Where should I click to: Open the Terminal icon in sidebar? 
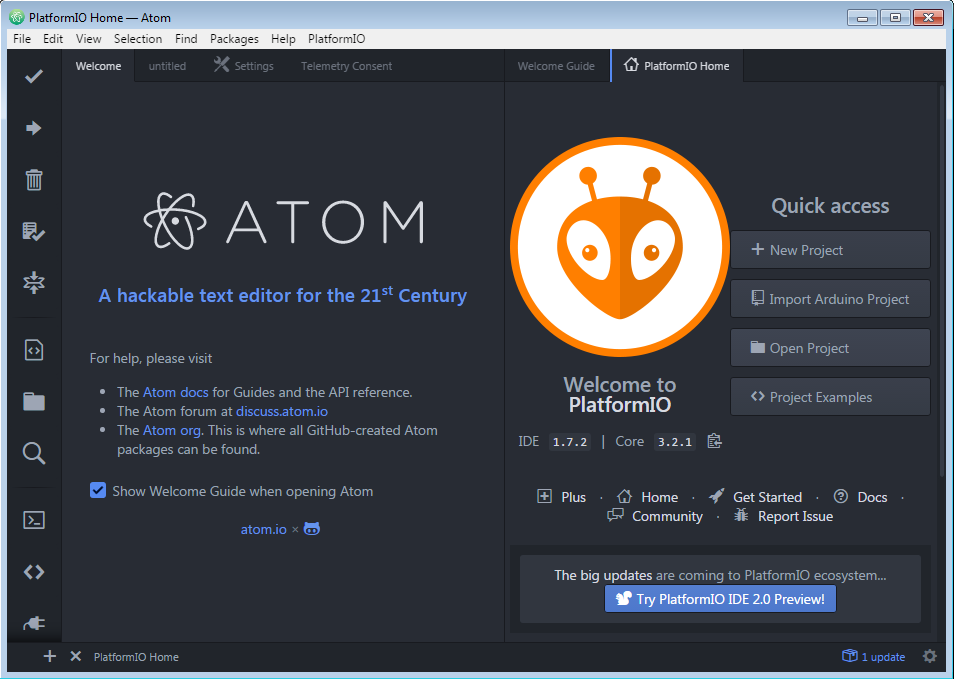[x=33, y=520]
